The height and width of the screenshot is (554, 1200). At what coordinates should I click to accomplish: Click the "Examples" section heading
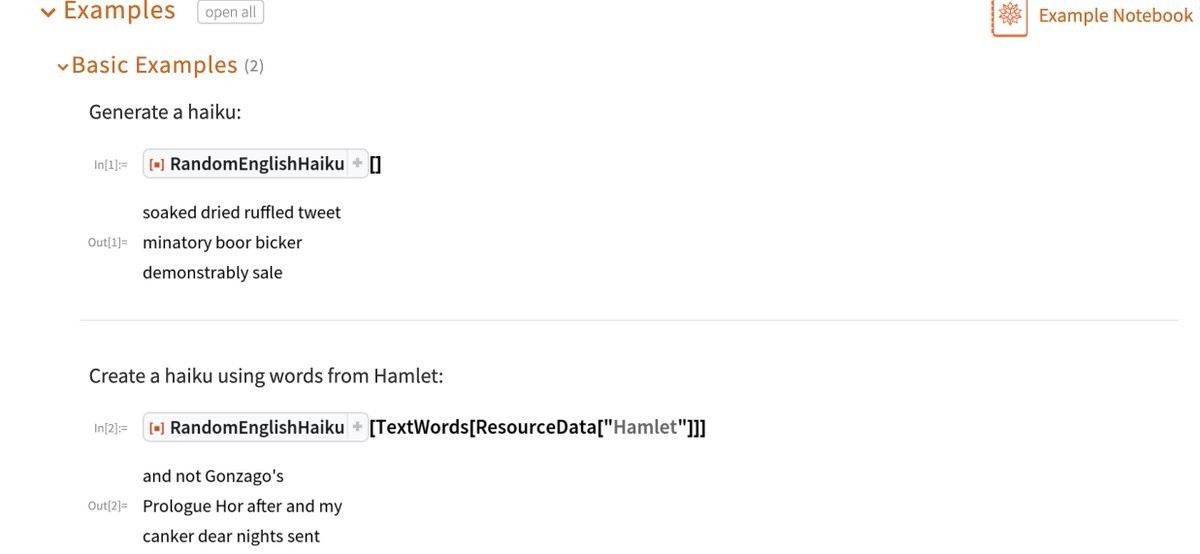coord(119,11)
